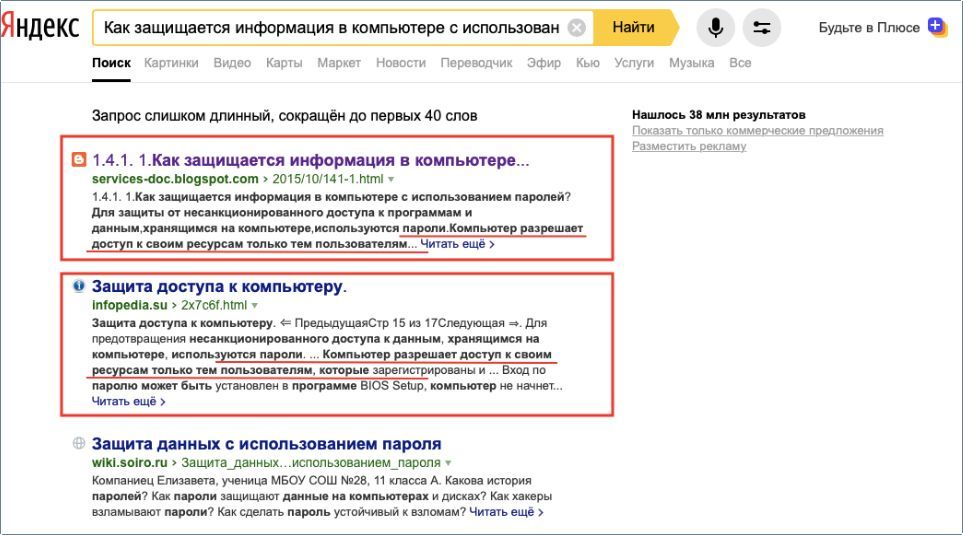Switch to the Картинки tab
This screenshot has height=535, width=963.
tap(171, 63)
